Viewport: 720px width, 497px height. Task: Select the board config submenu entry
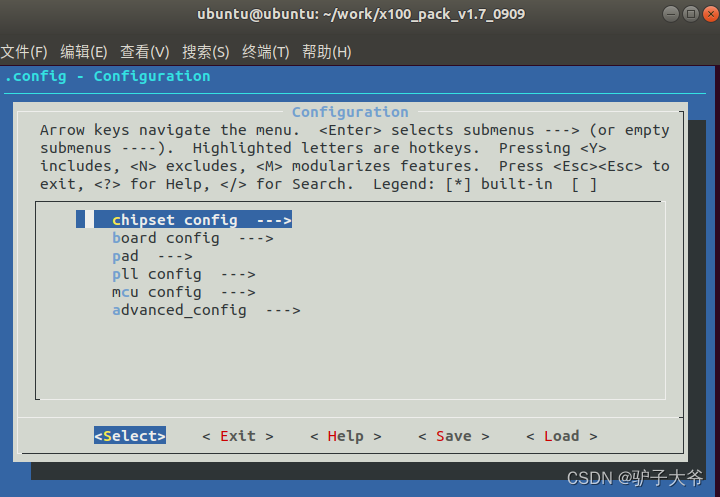tap(193, 238)
